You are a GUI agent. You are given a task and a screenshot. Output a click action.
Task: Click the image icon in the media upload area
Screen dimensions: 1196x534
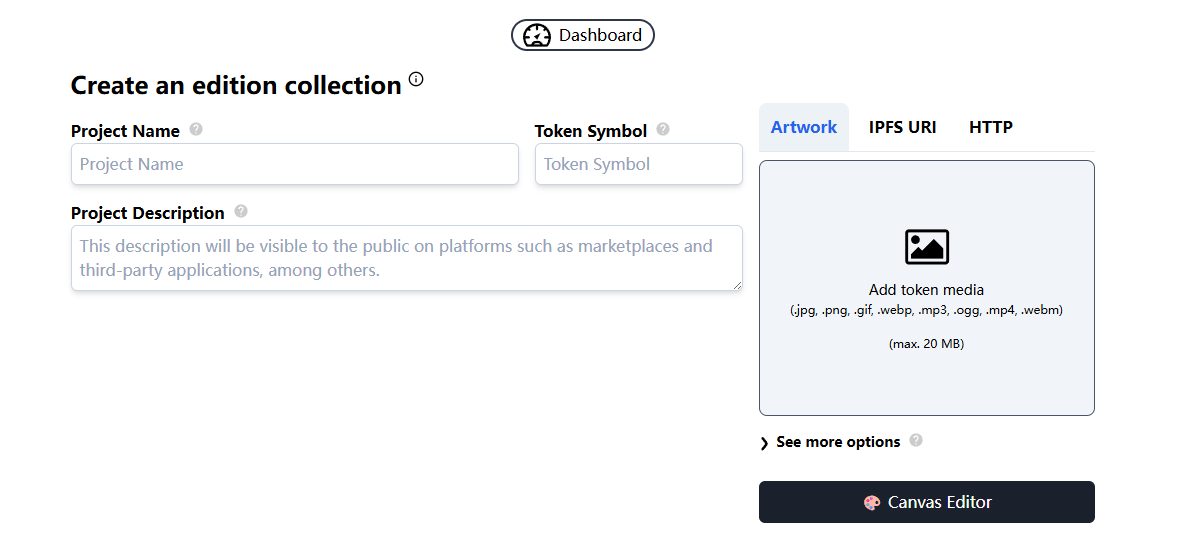(927, 247)
